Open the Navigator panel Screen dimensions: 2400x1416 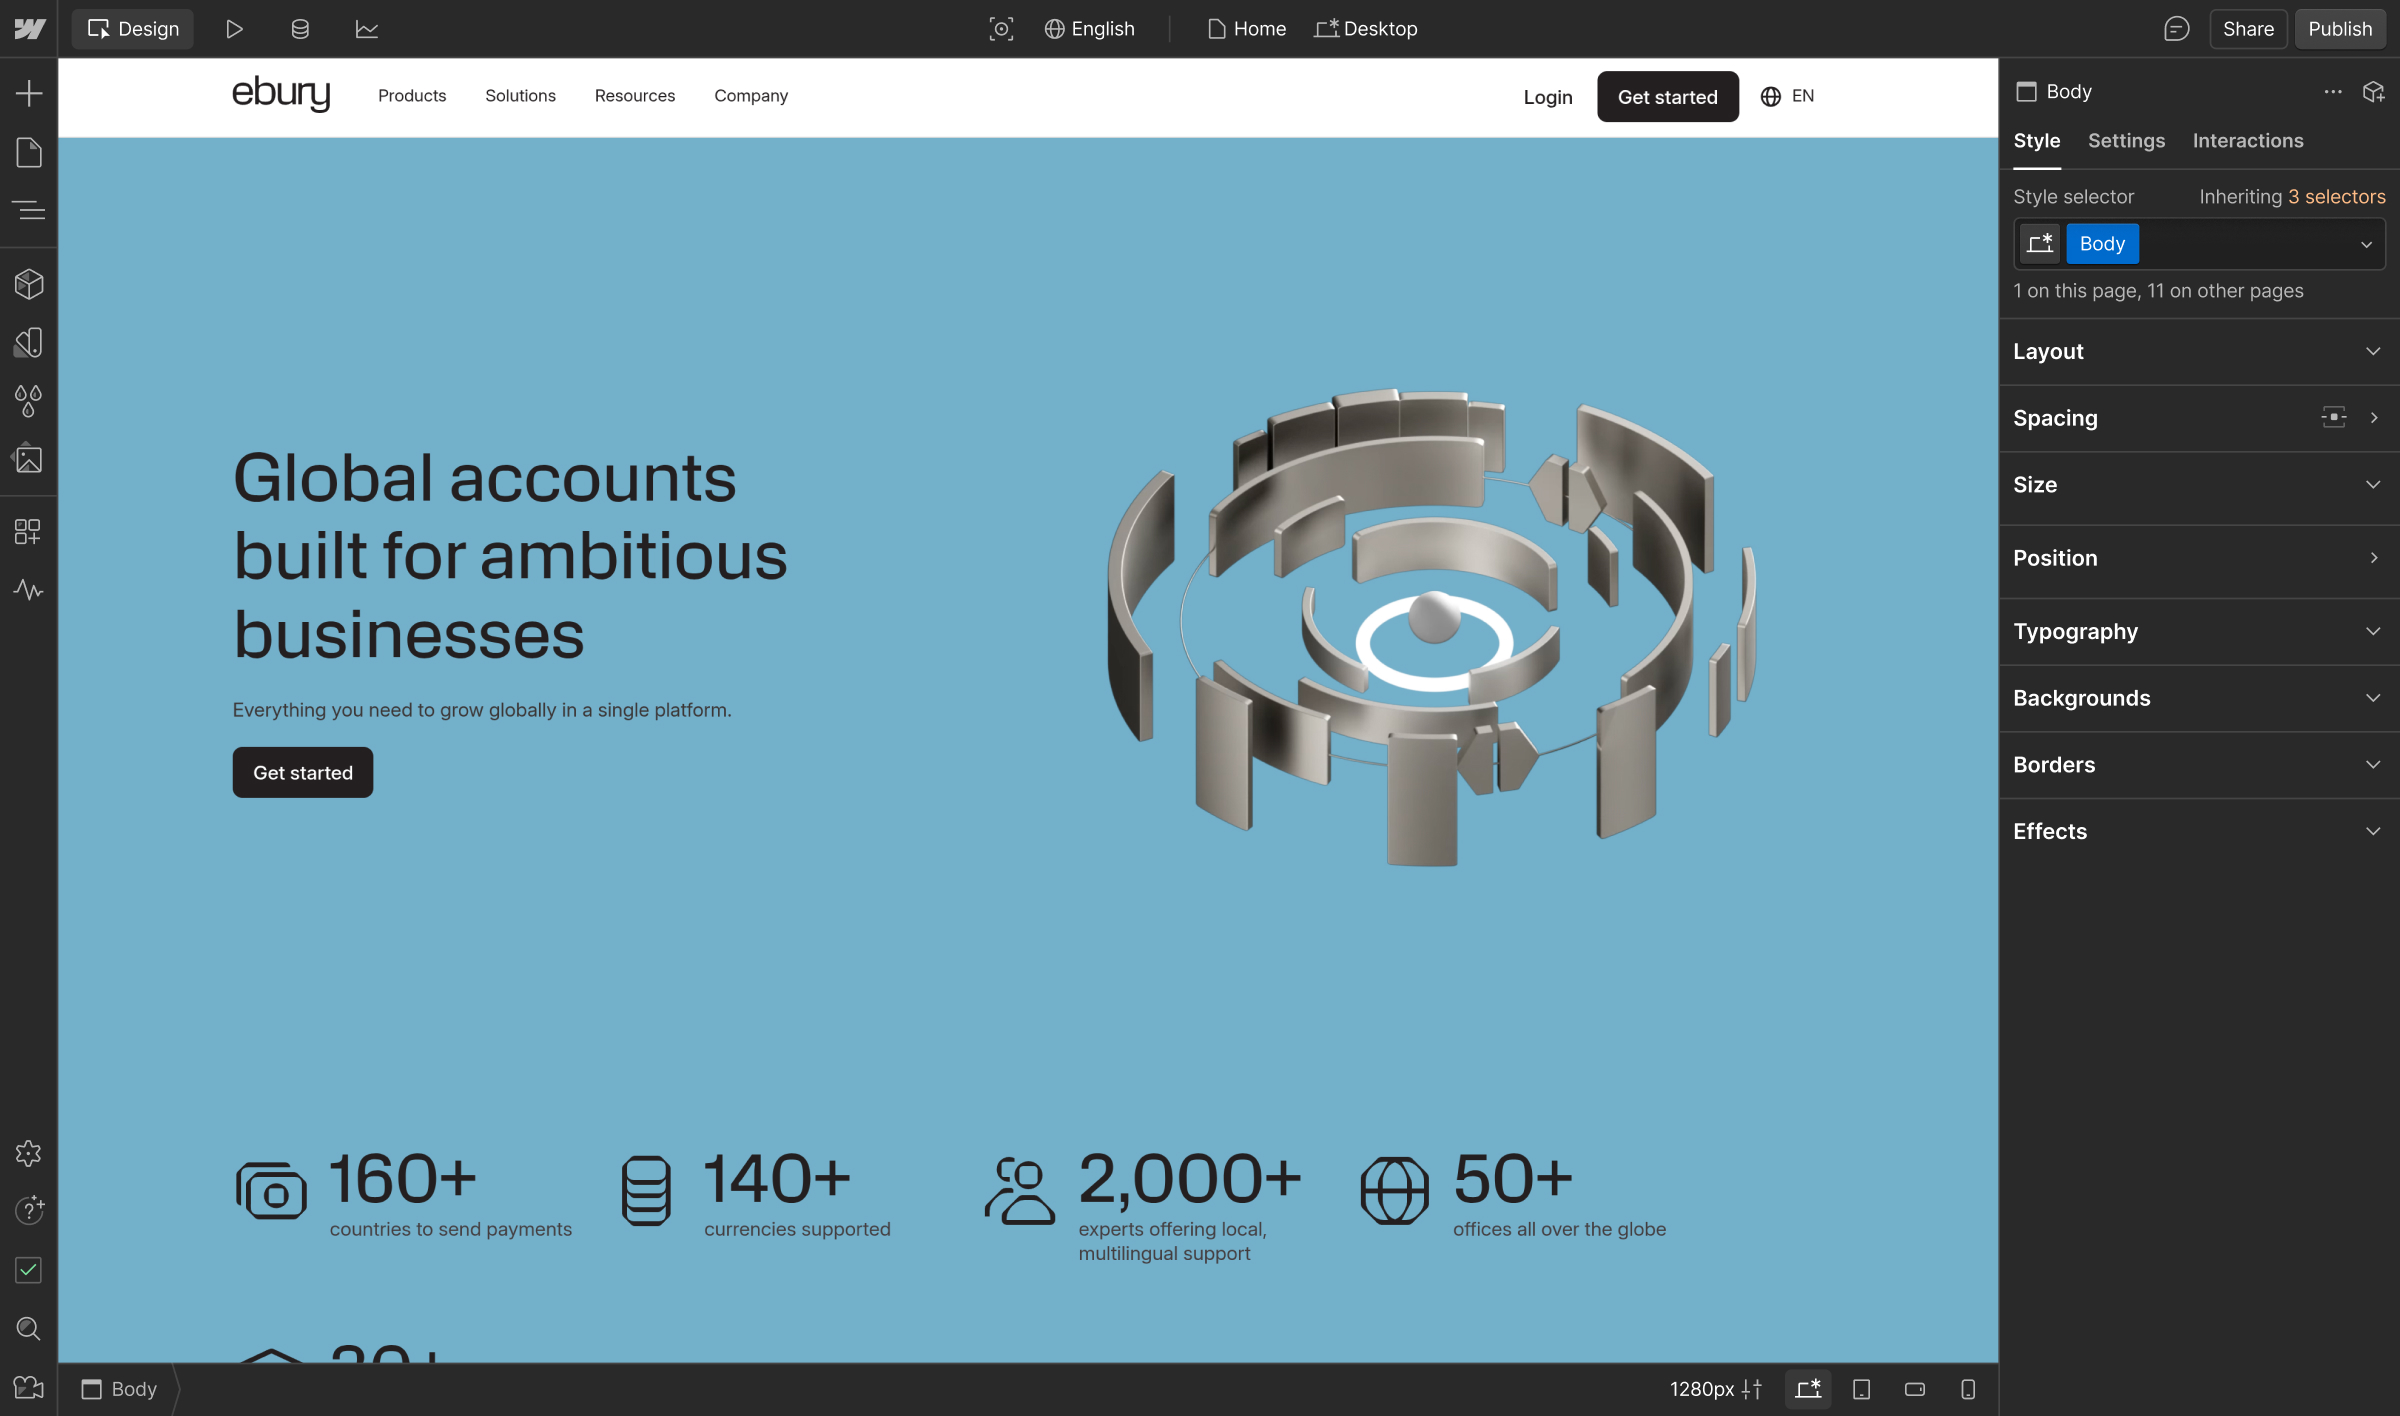[x=29, y=210]
